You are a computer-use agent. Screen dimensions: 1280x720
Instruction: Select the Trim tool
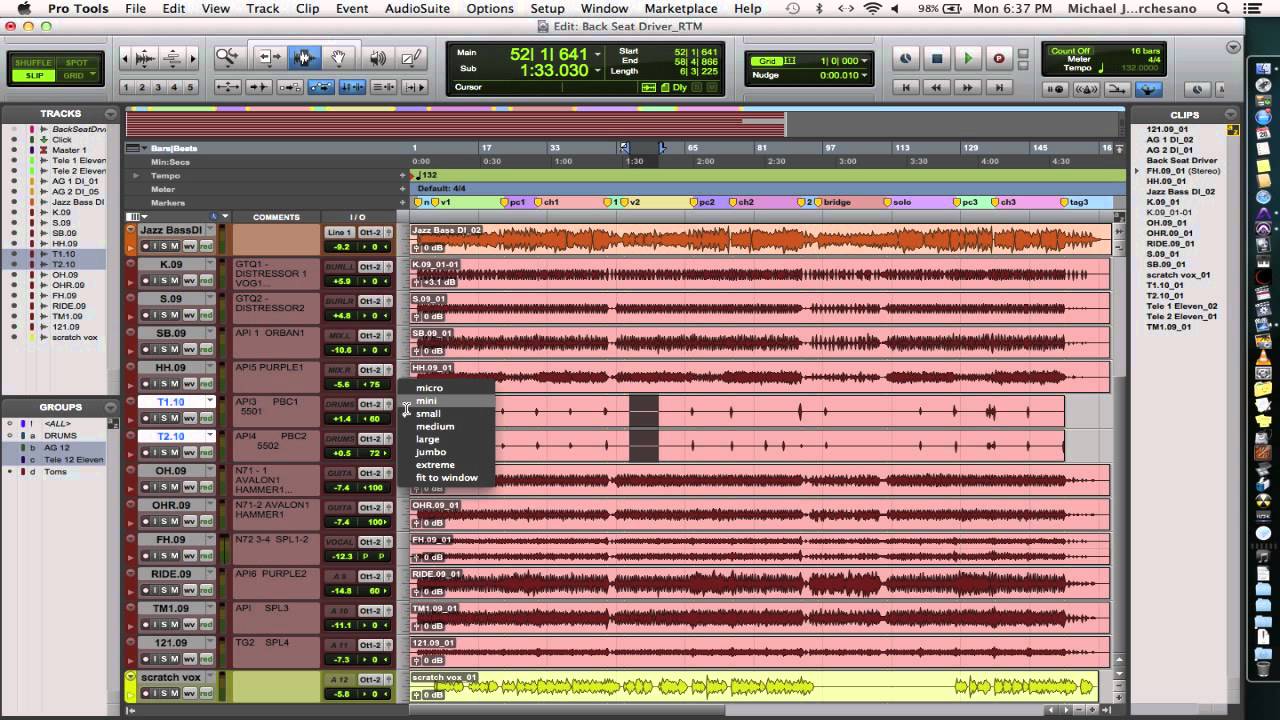[269, 58]
